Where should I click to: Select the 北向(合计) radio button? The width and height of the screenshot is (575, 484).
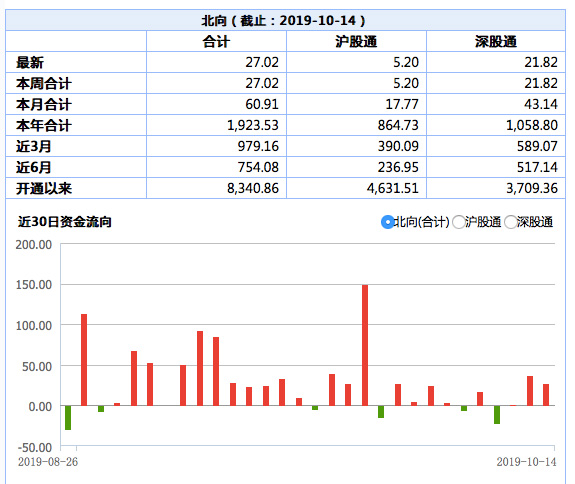[387, 222]
